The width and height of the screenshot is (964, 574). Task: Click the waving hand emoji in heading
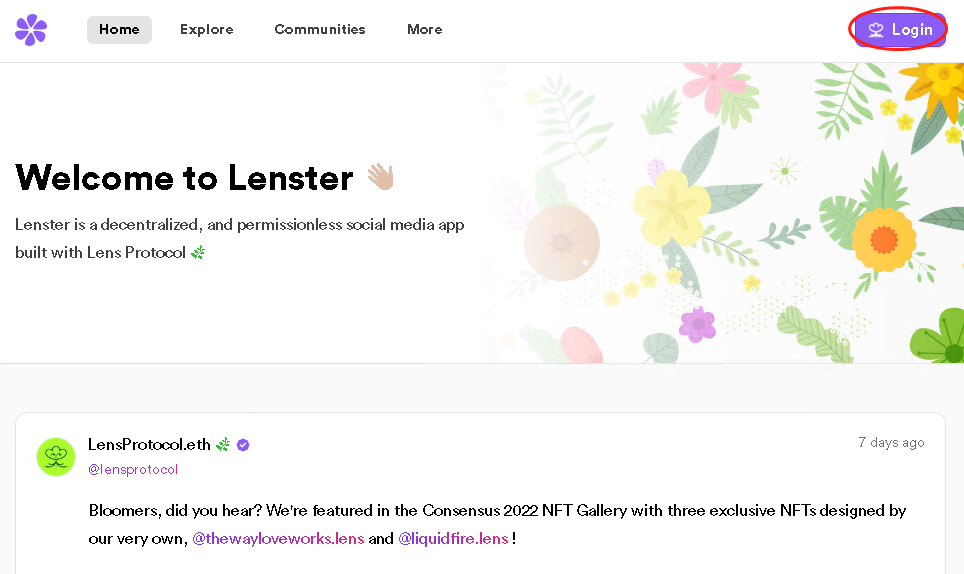381,178
